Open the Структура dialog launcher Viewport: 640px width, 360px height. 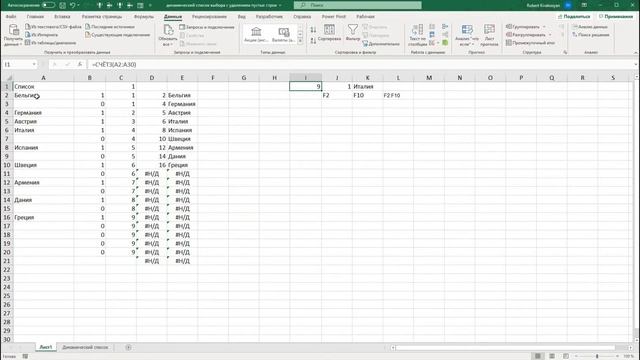pos(565,53)
